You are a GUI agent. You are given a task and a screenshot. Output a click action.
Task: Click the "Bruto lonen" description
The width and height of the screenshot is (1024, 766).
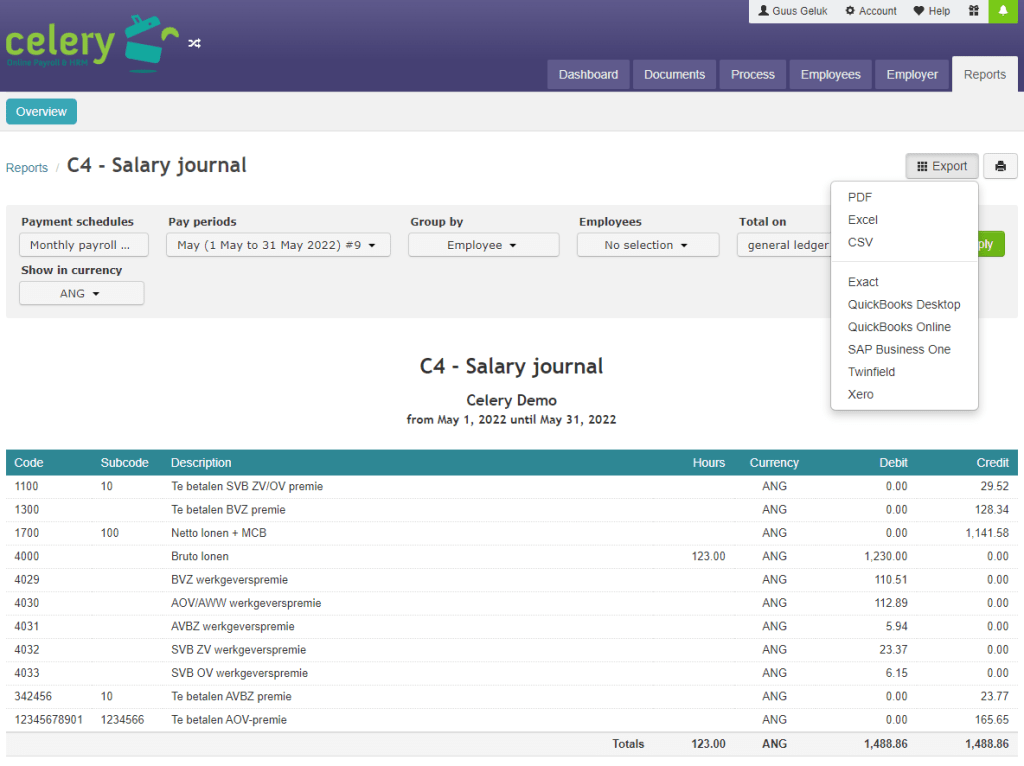200,556
